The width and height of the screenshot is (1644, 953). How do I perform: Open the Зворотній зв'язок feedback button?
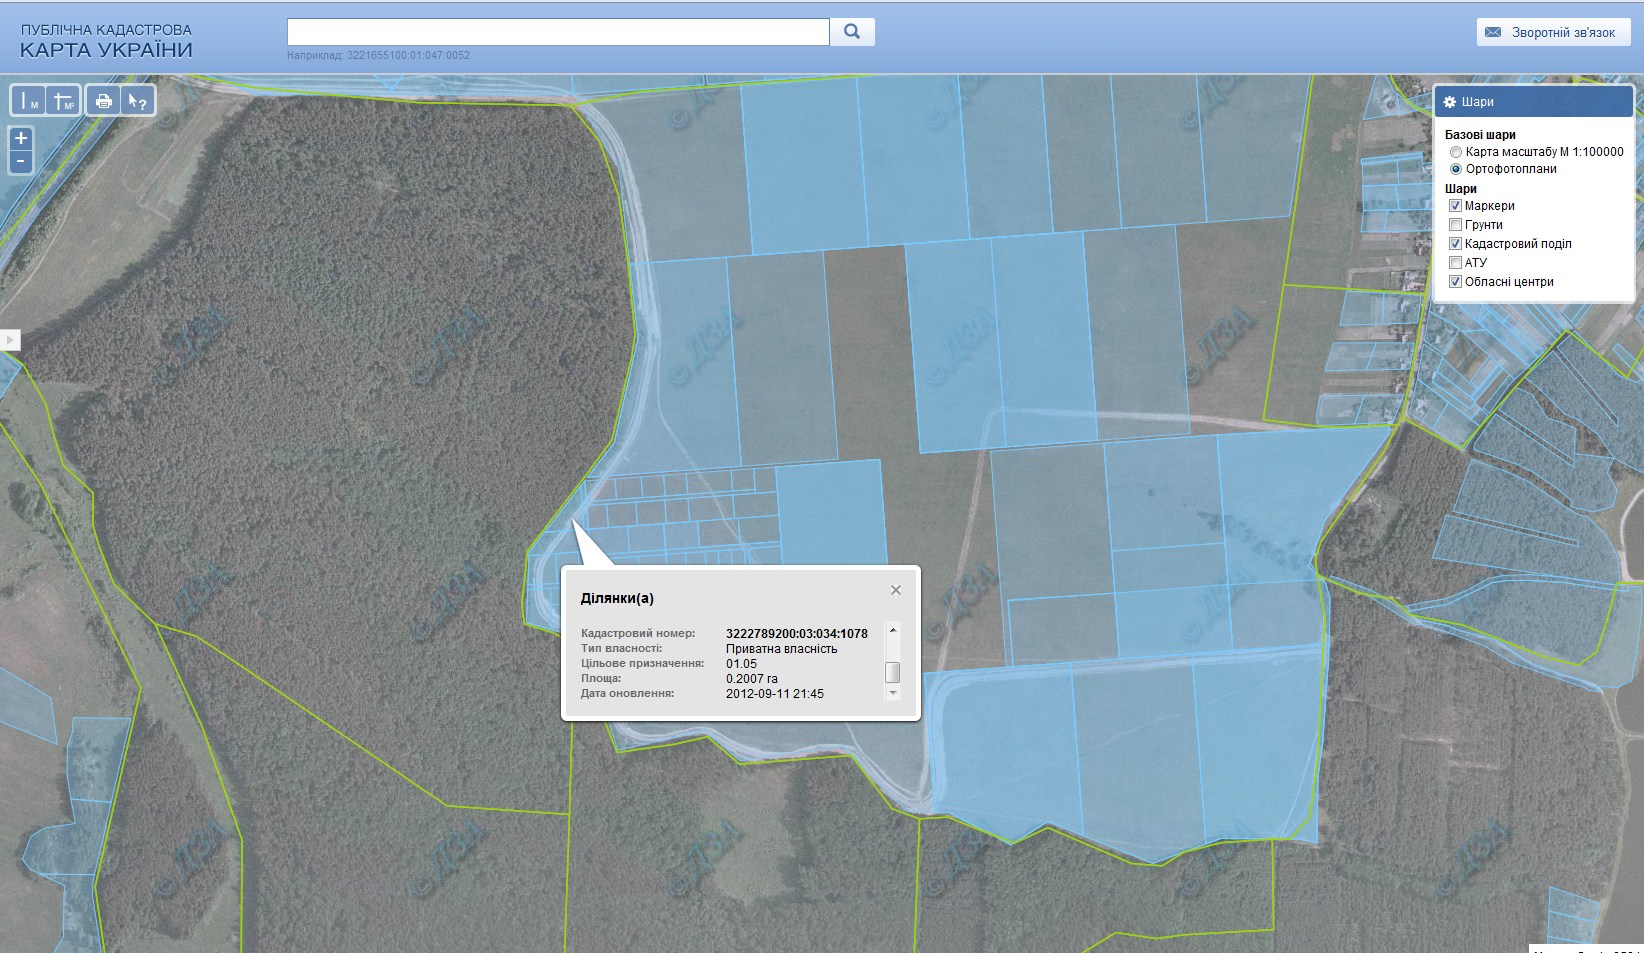pos(1554,32)
